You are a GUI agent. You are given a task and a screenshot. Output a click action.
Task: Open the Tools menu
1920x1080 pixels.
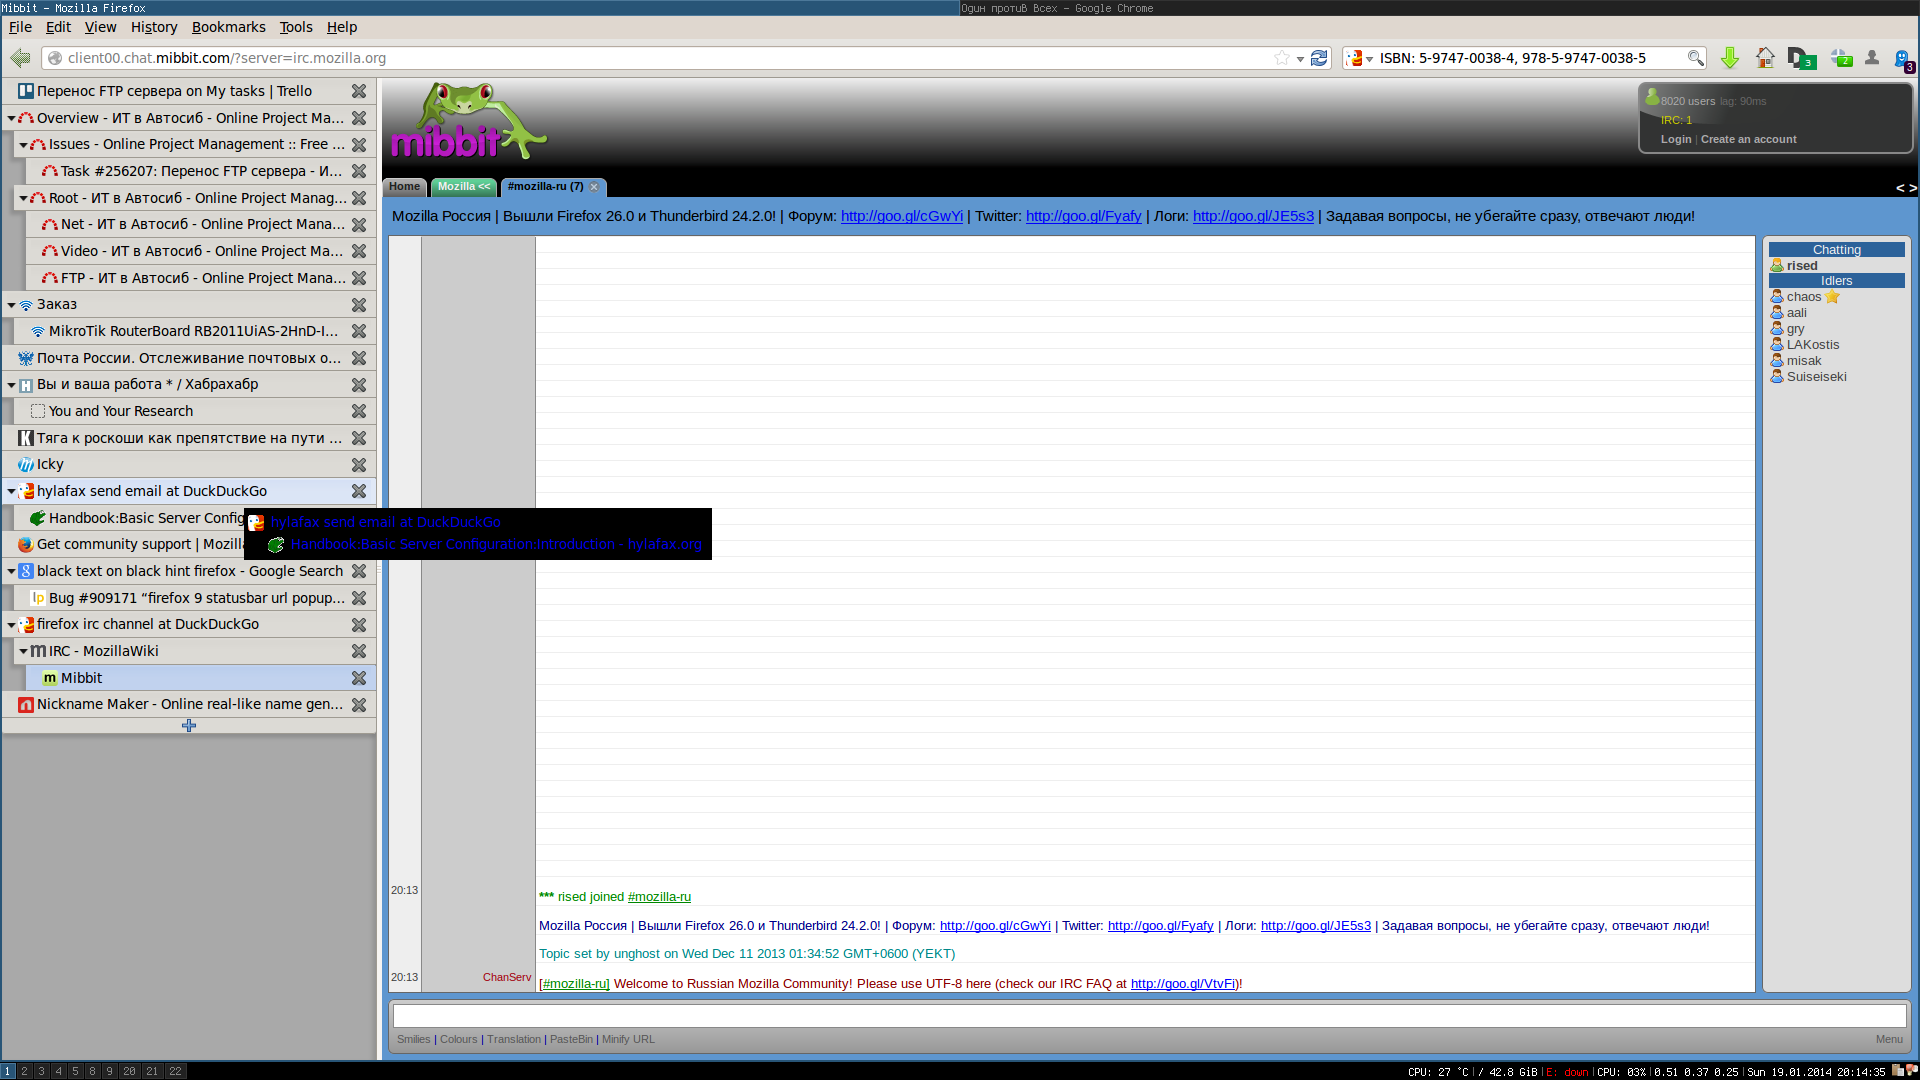[x=296, y=27]
